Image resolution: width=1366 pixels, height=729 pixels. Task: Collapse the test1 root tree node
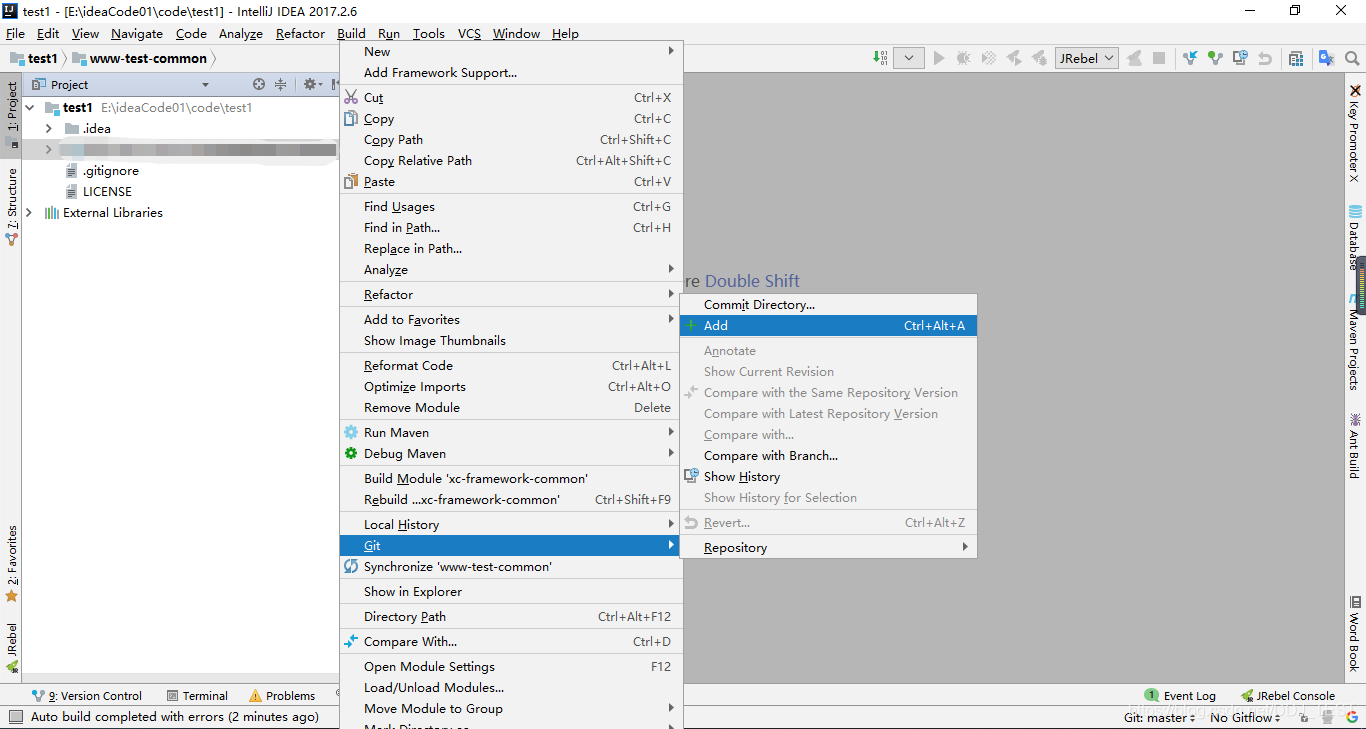(x=30, y=107)
